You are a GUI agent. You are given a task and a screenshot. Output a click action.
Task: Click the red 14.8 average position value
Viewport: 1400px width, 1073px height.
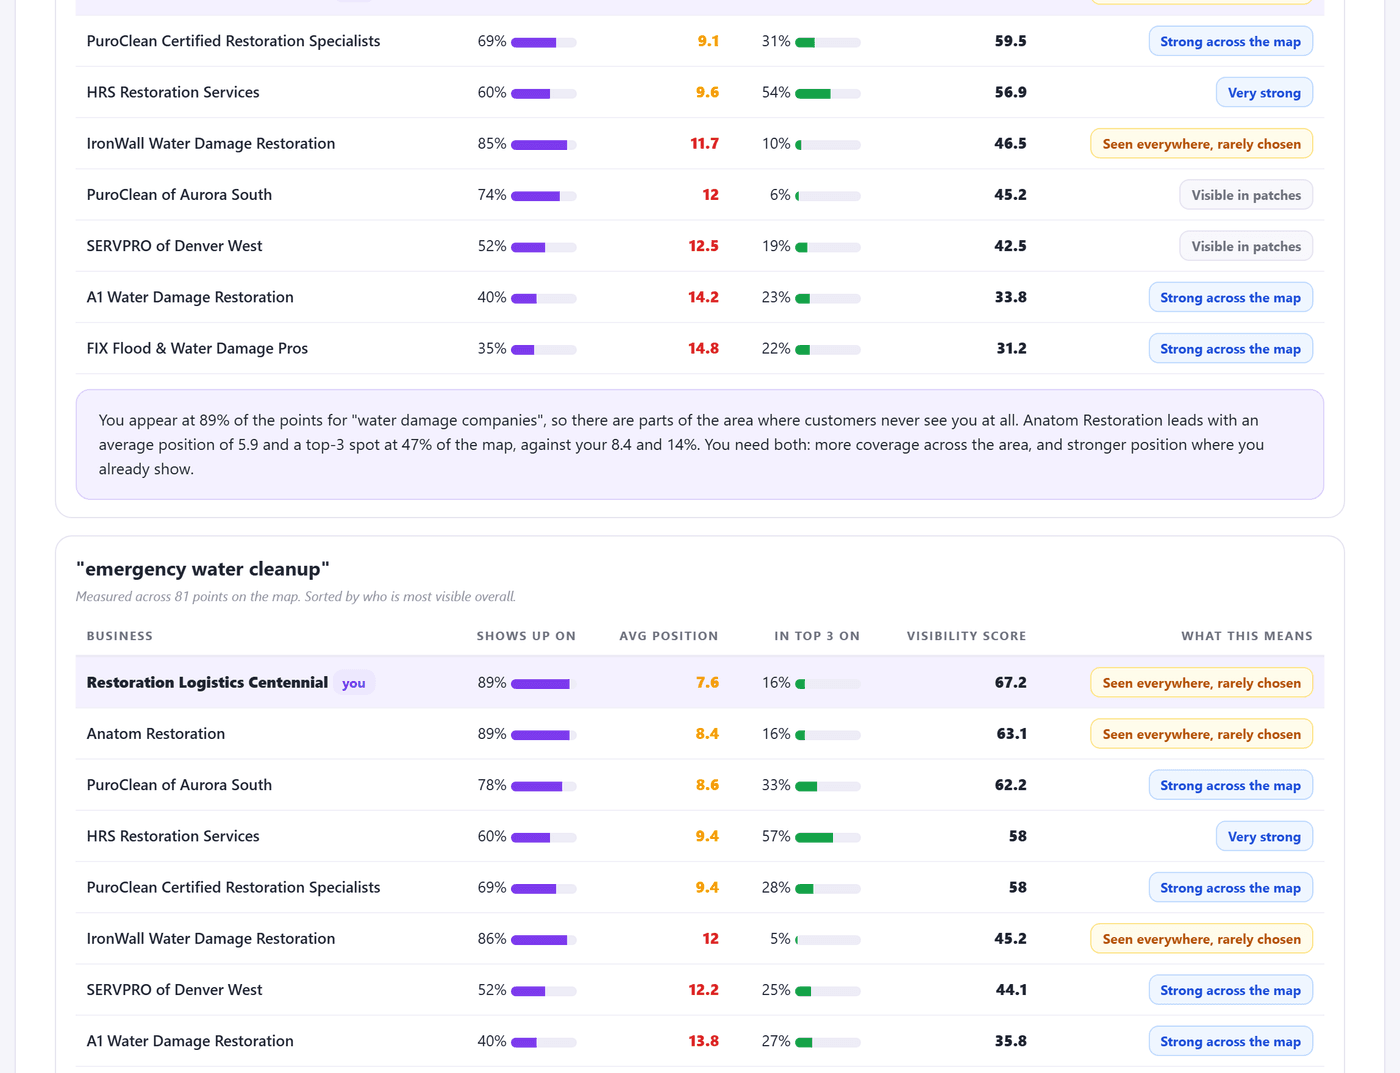[703, 348]
